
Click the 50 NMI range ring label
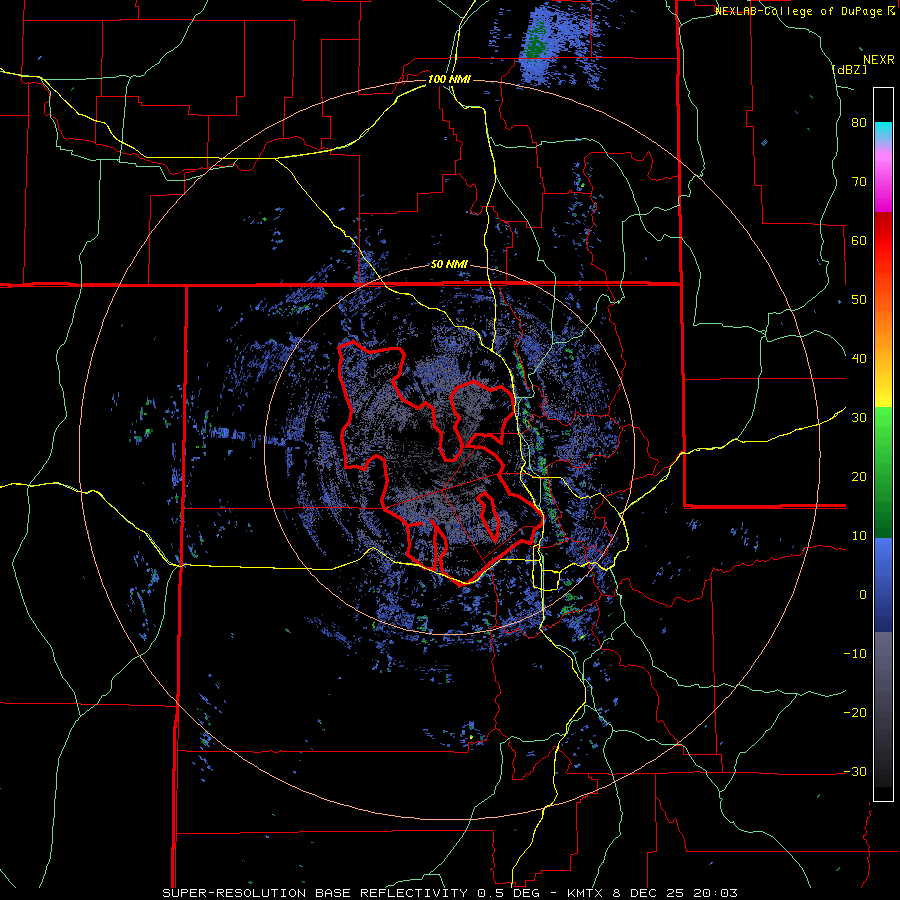(x=449, y=265)
